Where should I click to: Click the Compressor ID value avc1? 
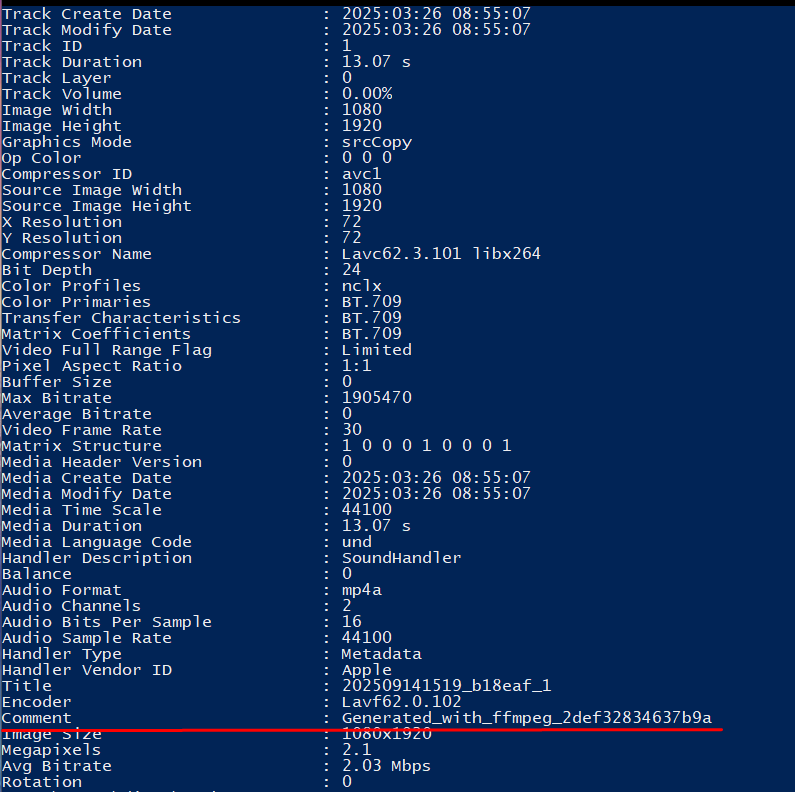pyautogui.click(x=362, y=174)
